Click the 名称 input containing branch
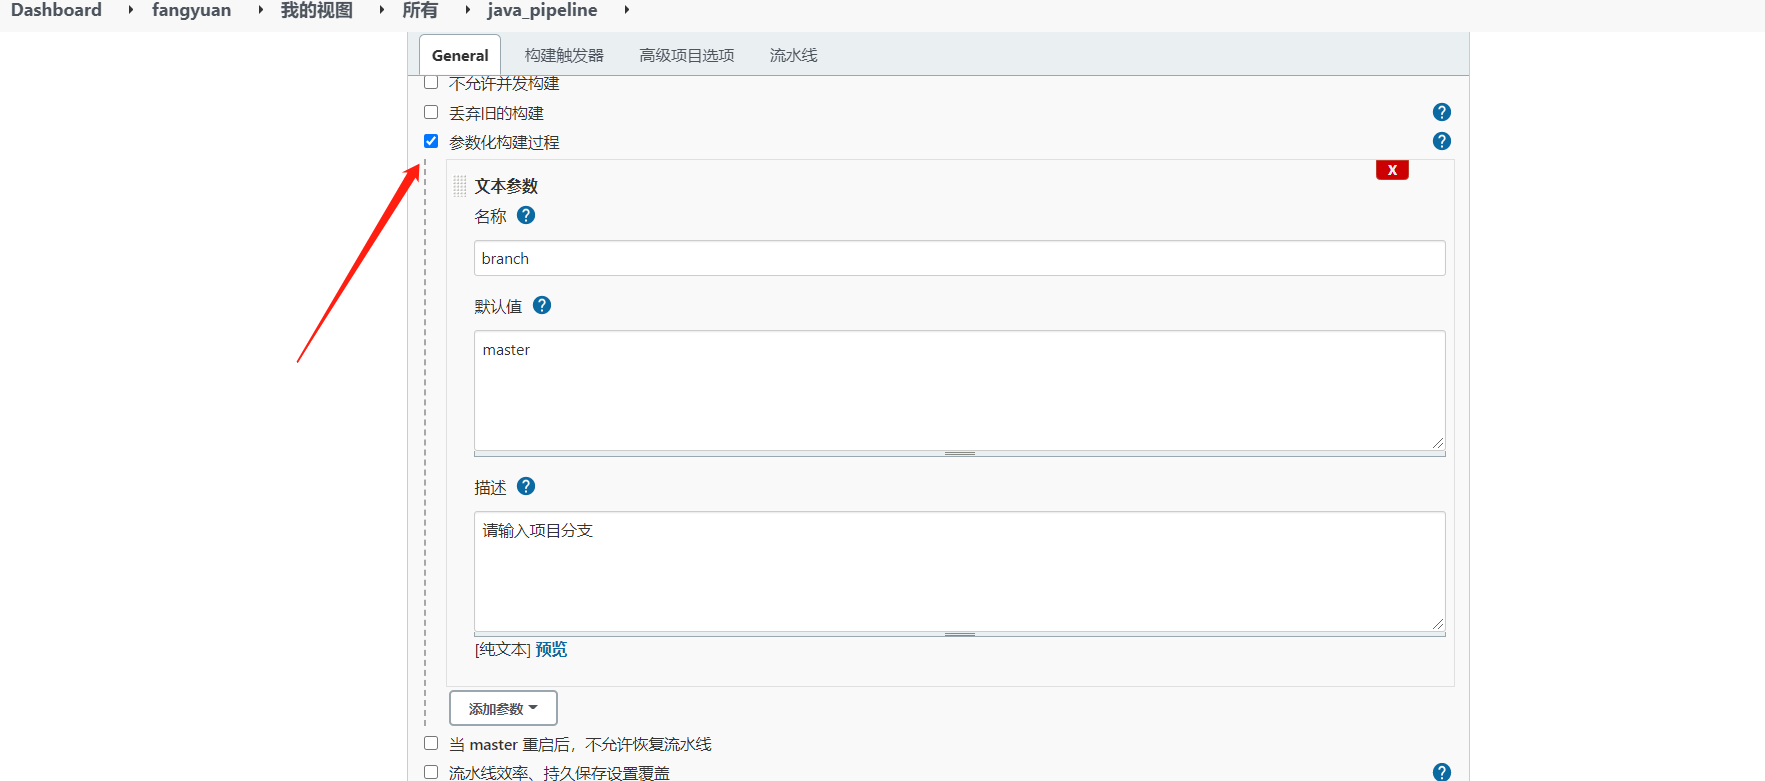 pyautogui.click(x=960, y=258)
